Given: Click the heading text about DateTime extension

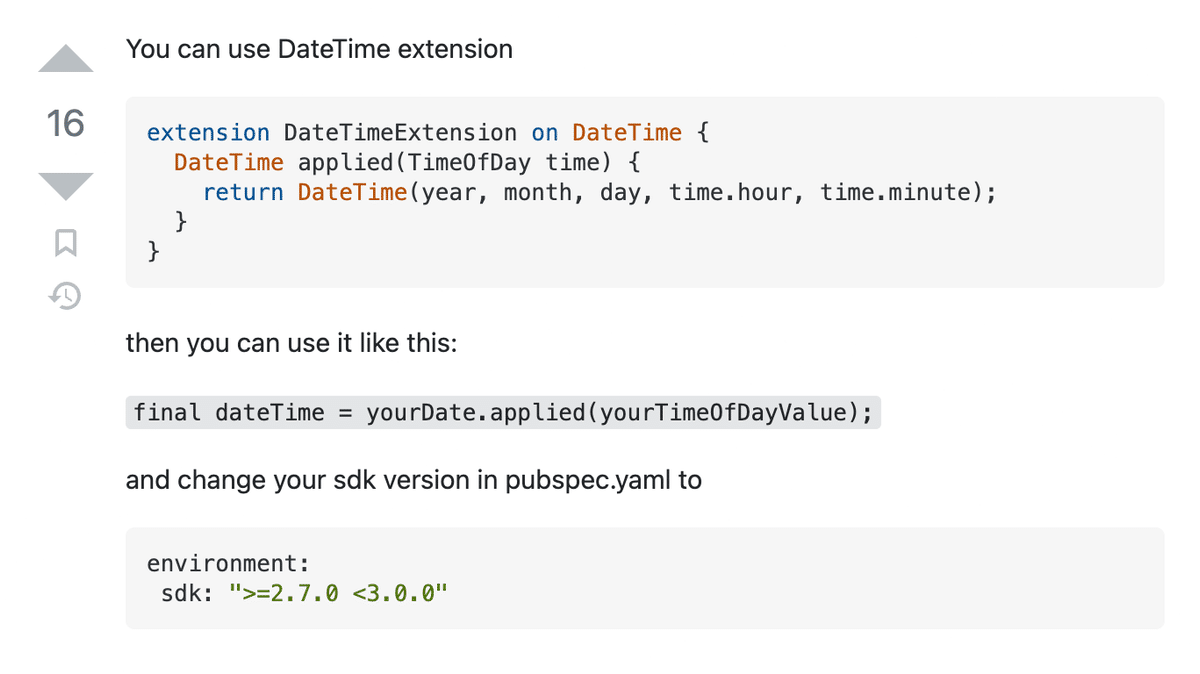Looking at the screenshot, I should (319, 48).
